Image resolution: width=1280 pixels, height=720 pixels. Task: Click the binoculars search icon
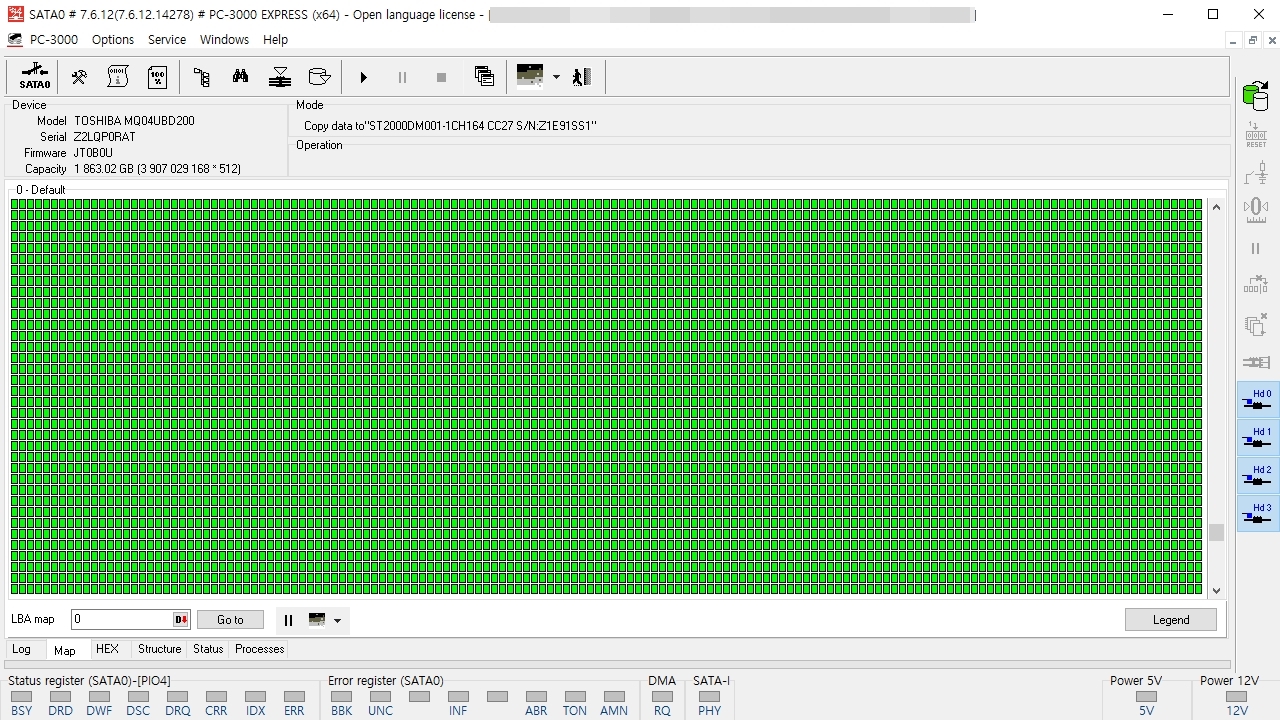tap(241, 77)
